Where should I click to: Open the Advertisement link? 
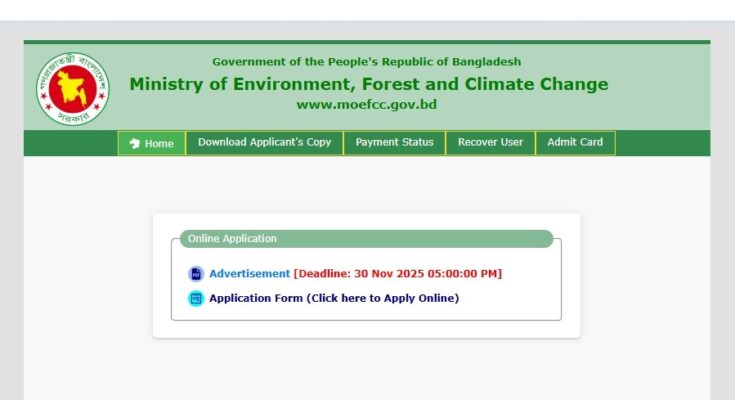pyautogui.click(x=249, y=274)
